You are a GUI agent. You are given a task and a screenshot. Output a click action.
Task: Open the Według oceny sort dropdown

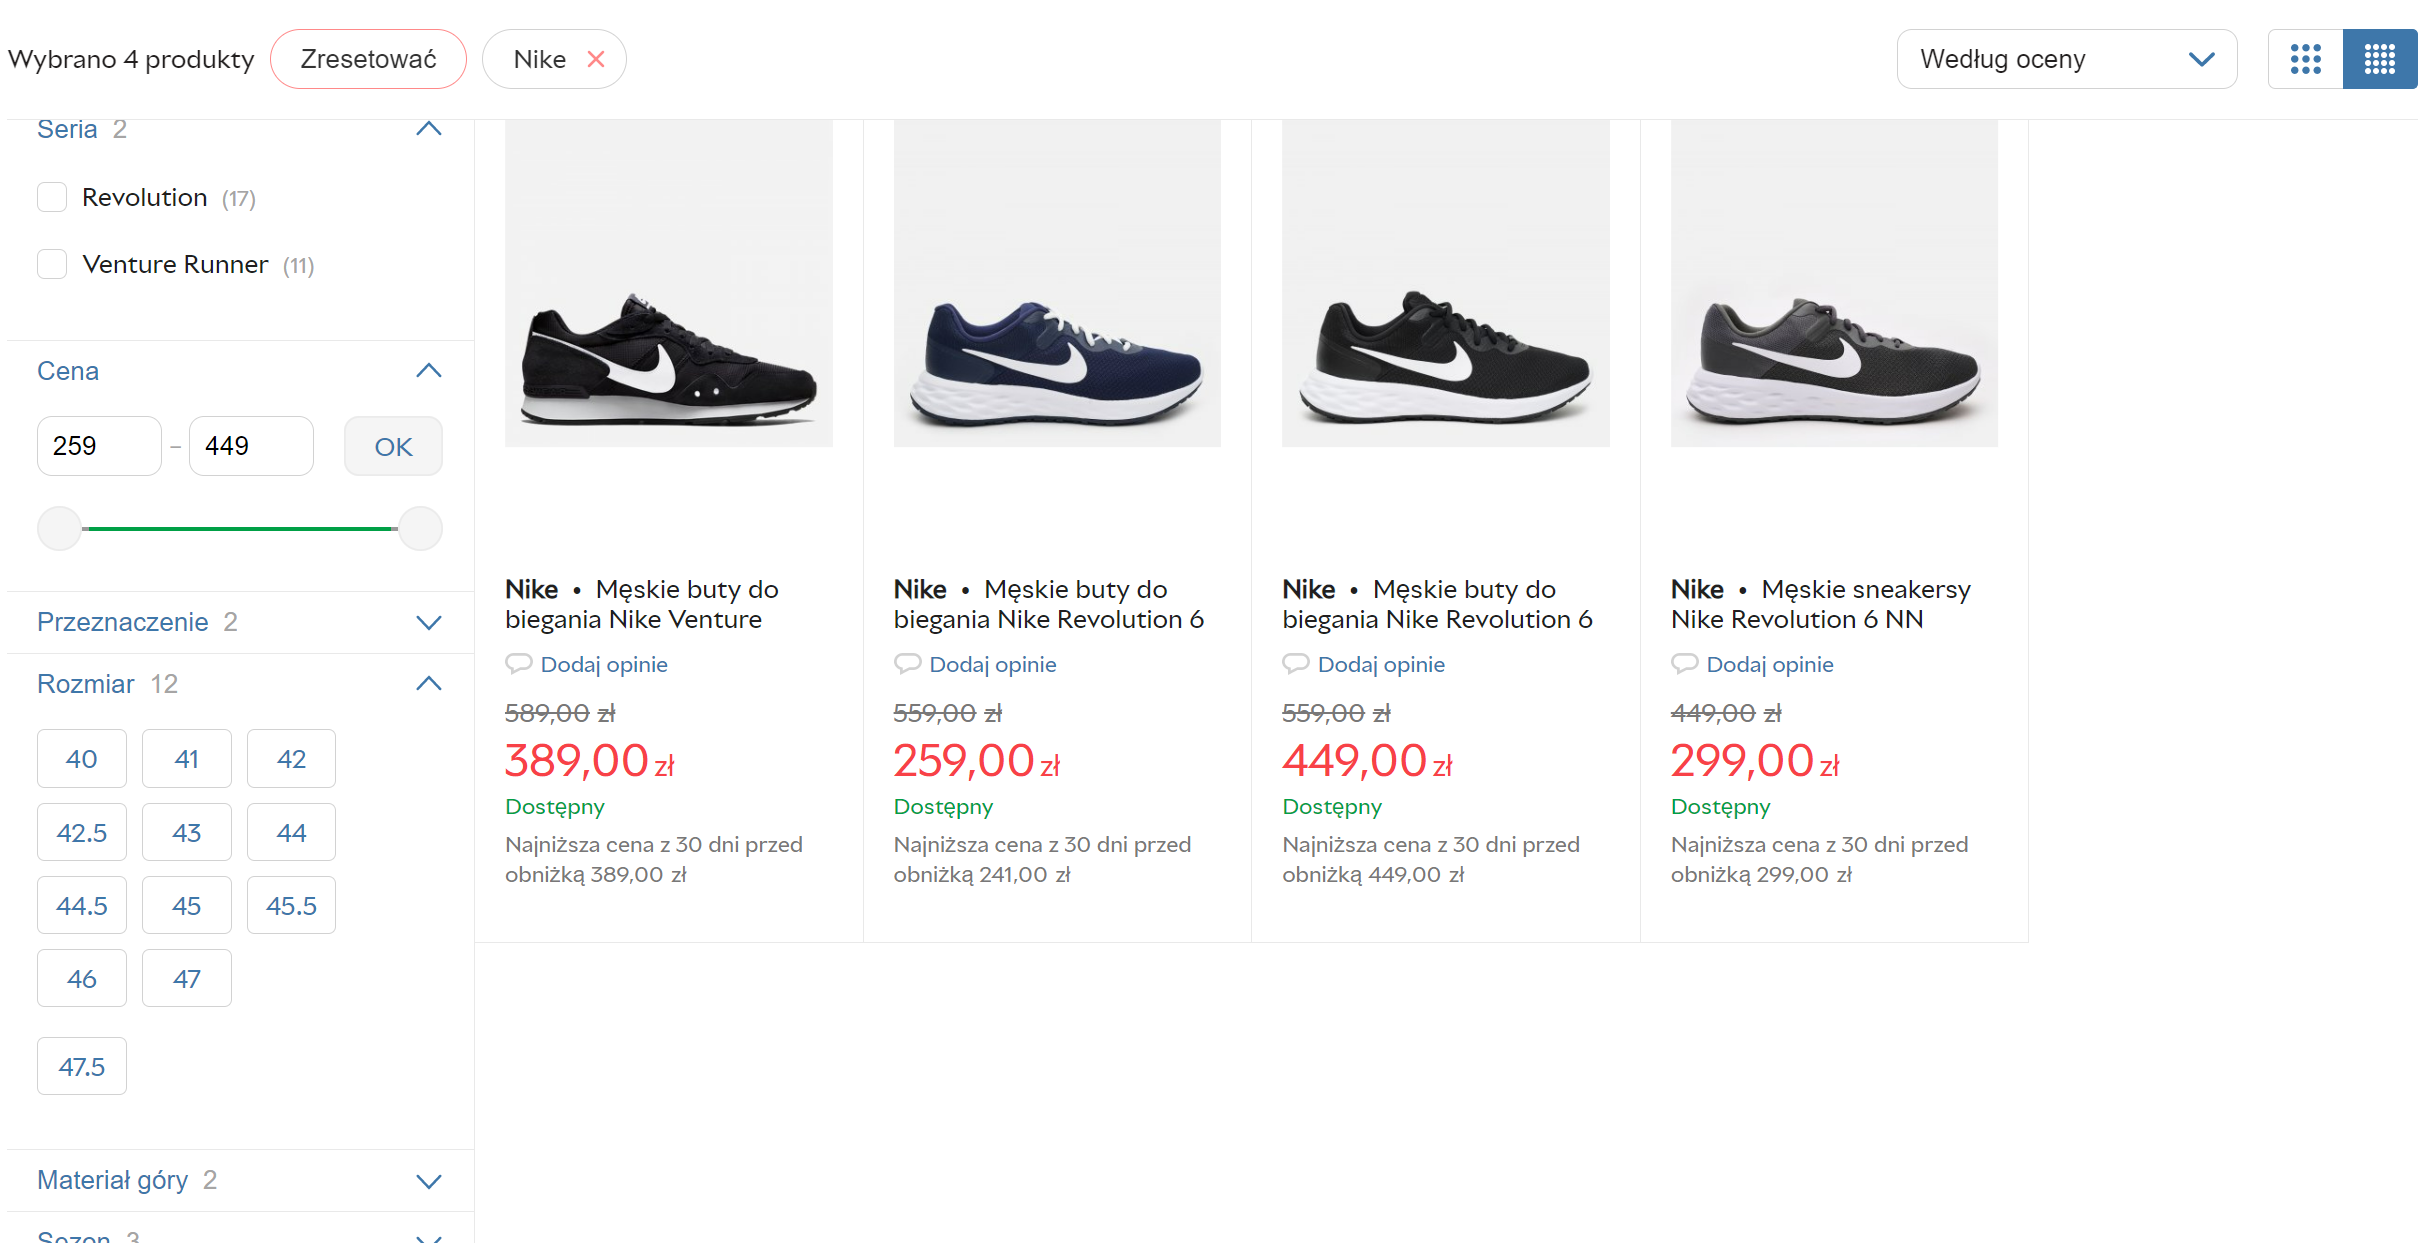(2066, 59)
